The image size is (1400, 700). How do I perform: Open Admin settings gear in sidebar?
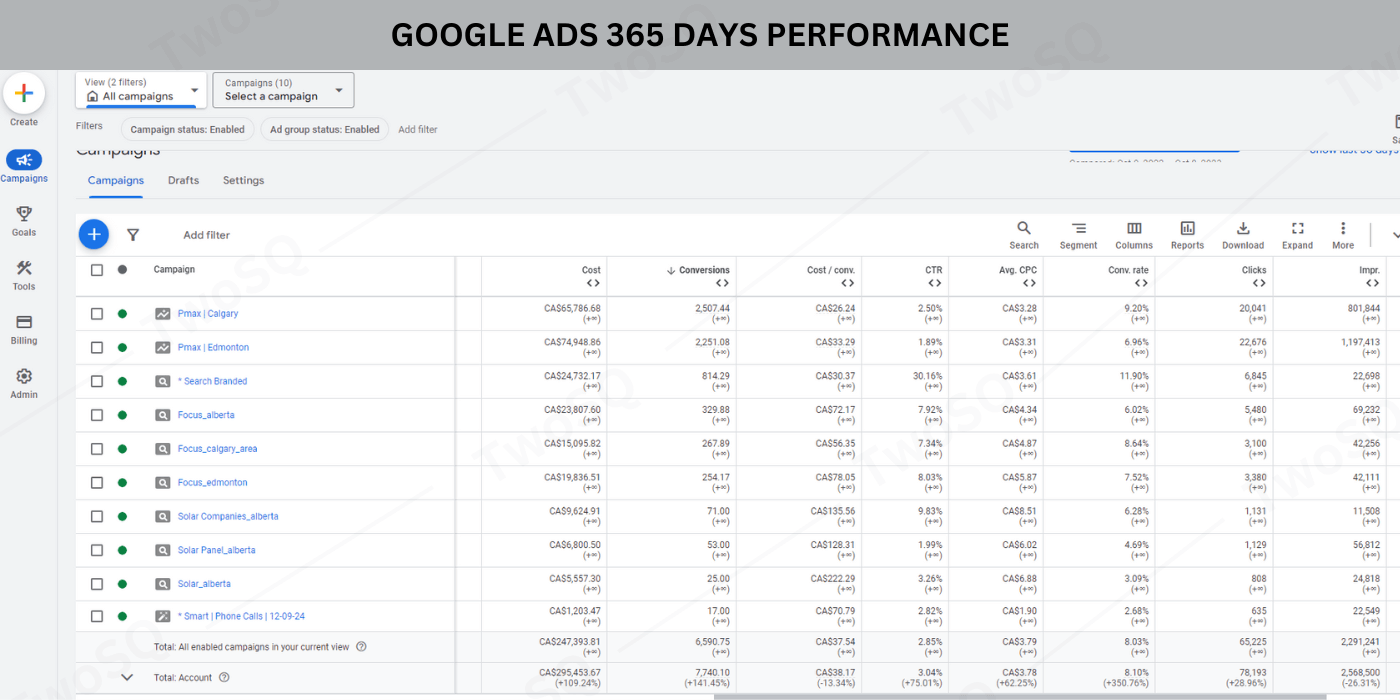tap(24, 382)
